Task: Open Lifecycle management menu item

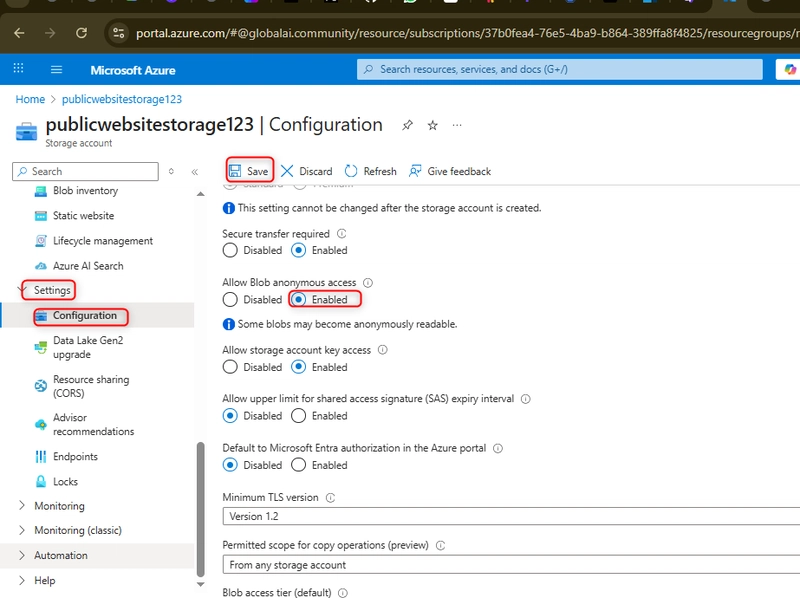Action: tap(103, 241)
